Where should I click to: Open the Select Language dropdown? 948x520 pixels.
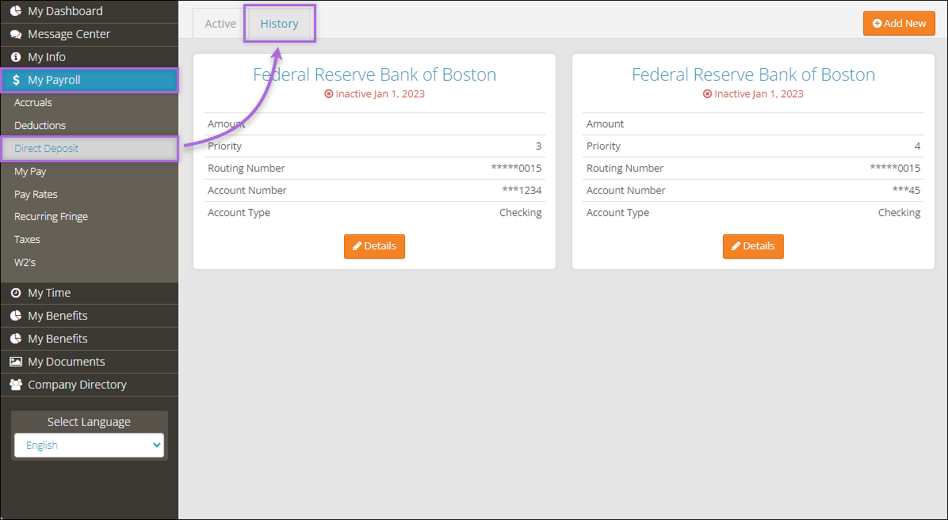click(89, 445)
